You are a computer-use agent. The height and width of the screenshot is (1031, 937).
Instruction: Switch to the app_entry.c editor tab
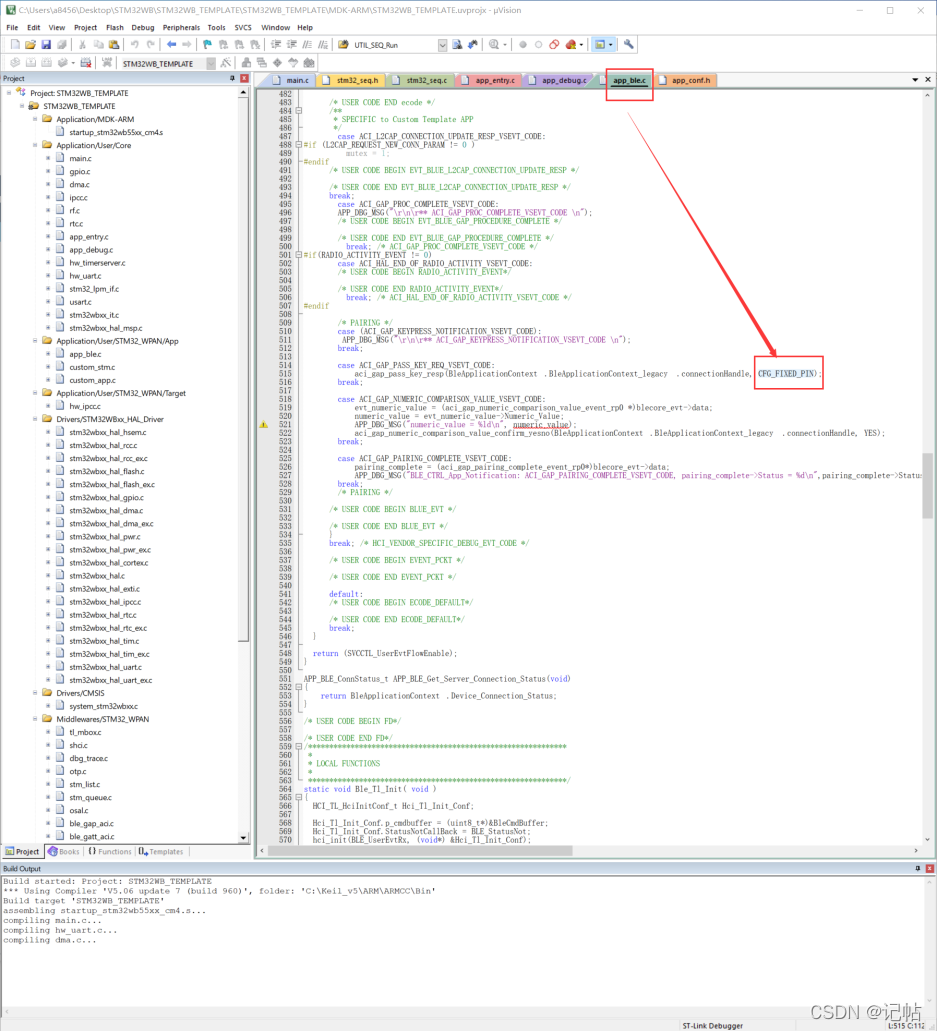(x=489, y=80)
